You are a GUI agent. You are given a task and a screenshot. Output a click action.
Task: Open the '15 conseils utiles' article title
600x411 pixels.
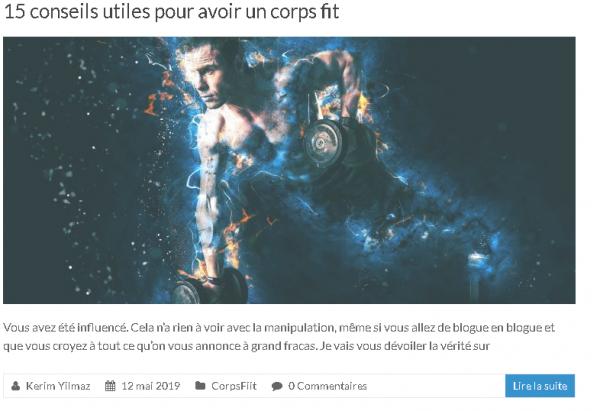(x=171, y=11)
